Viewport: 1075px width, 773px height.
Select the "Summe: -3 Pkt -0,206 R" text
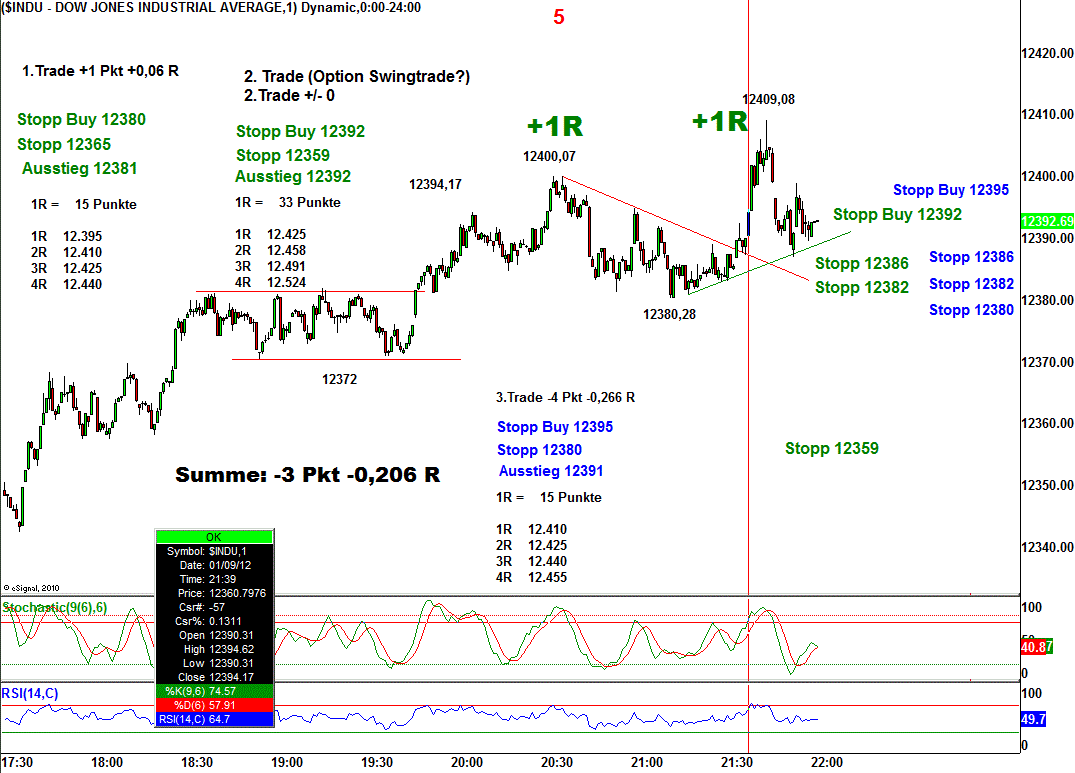pos(307,475)
